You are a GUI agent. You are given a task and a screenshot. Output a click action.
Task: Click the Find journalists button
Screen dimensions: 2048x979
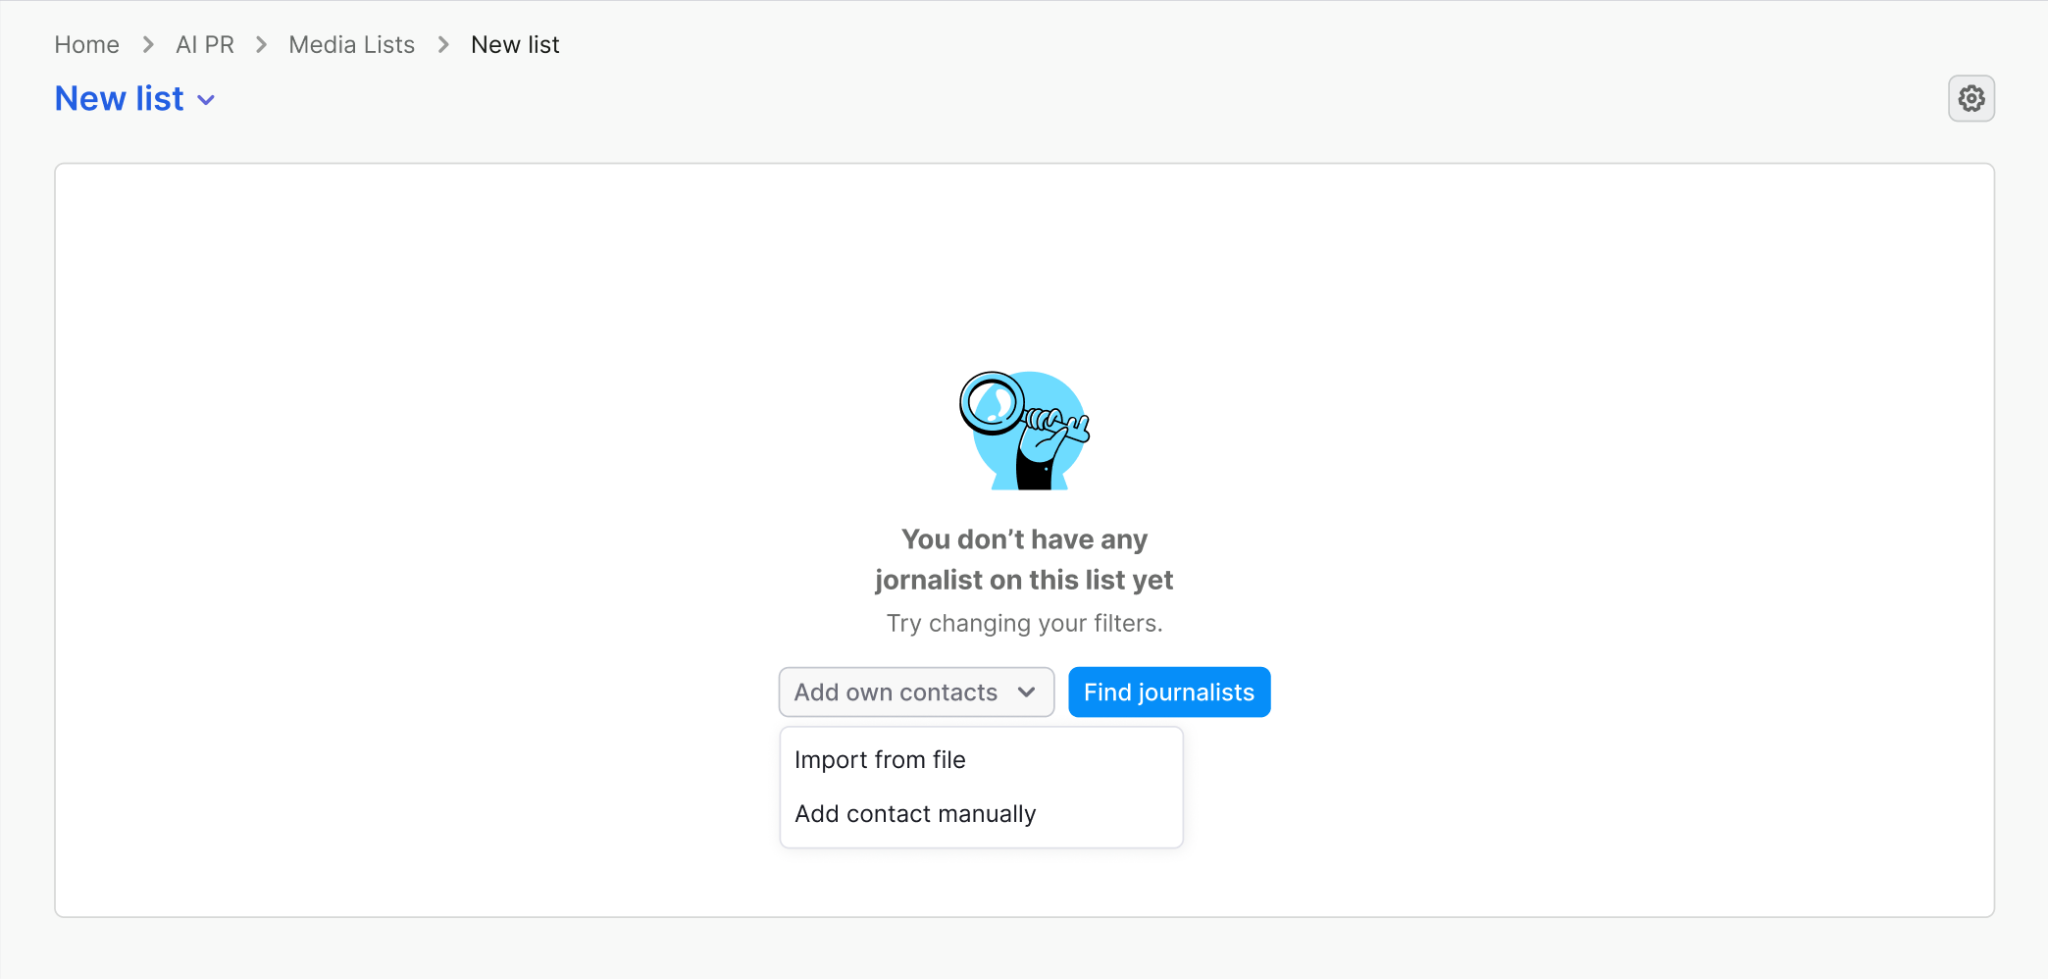click(x=1169, y=692)
